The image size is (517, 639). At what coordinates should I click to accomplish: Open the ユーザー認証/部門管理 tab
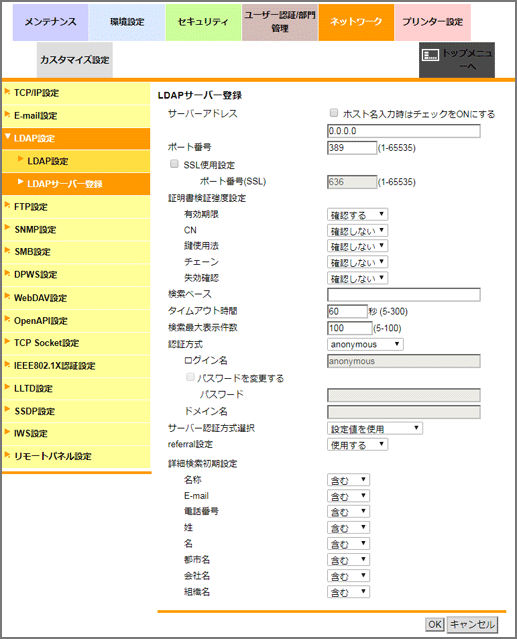pos(280,22)
